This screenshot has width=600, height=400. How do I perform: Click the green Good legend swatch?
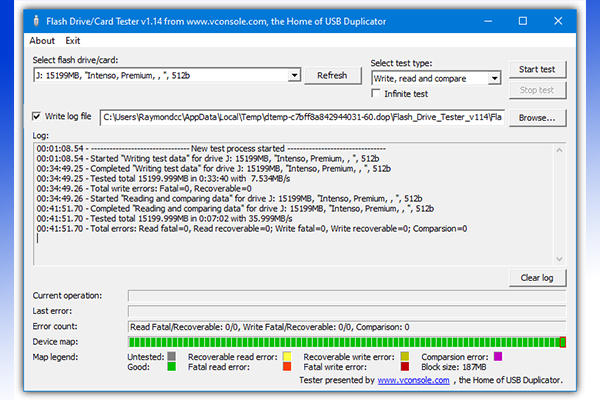(x=172, y=368)
